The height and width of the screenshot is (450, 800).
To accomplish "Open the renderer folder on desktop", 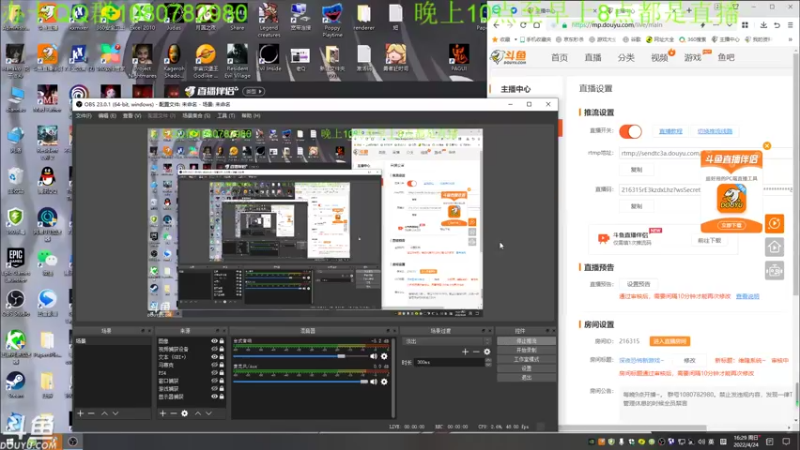I will tap(364, 17).
